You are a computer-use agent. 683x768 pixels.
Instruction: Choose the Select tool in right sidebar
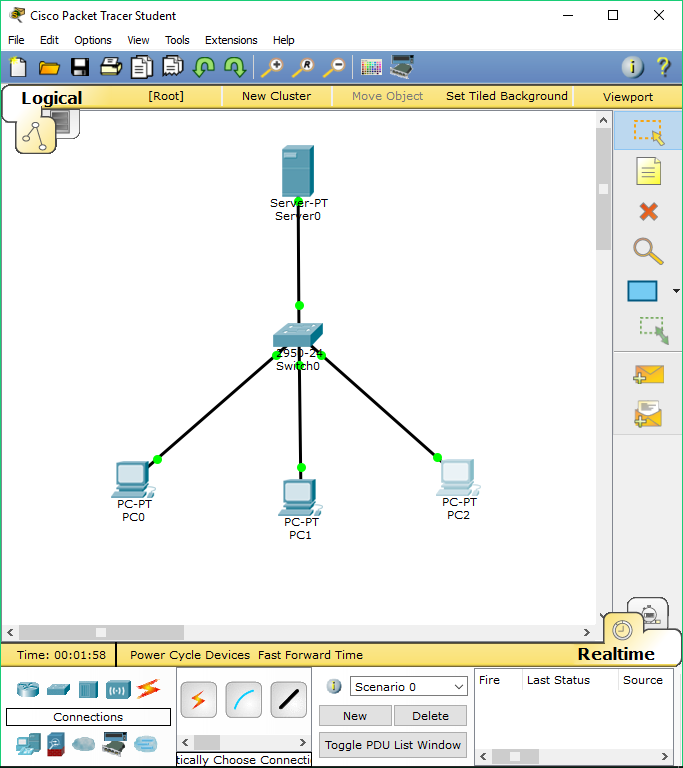click(x=648, y=131)
